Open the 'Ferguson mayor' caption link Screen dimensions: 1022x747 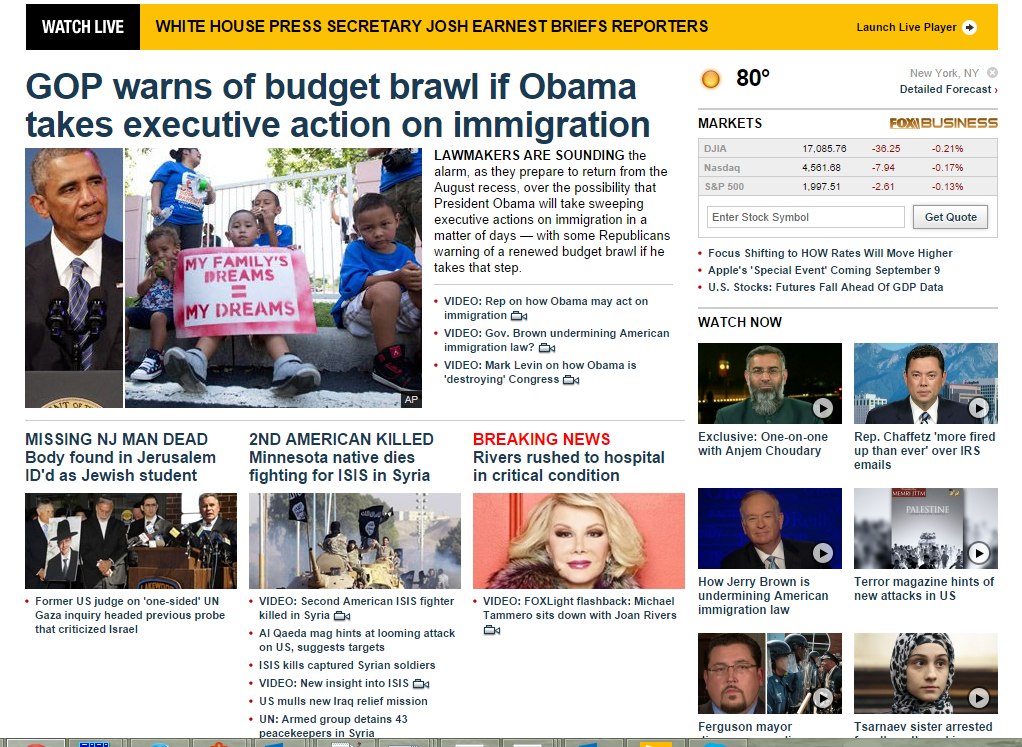point(745,727)
